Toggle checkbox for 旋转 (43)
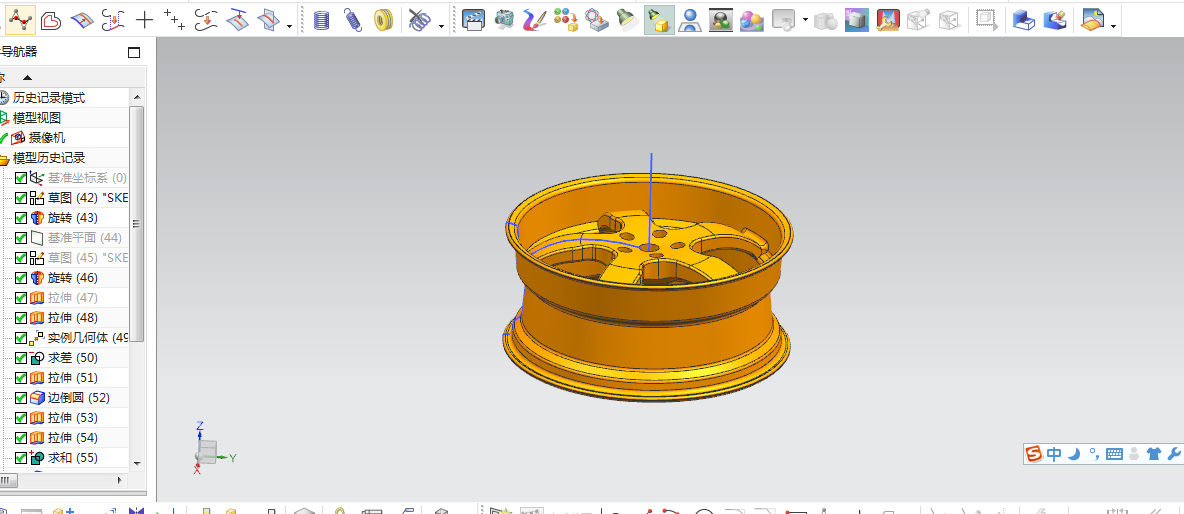This screenshot has width=1184, height=514. (21, 218)
